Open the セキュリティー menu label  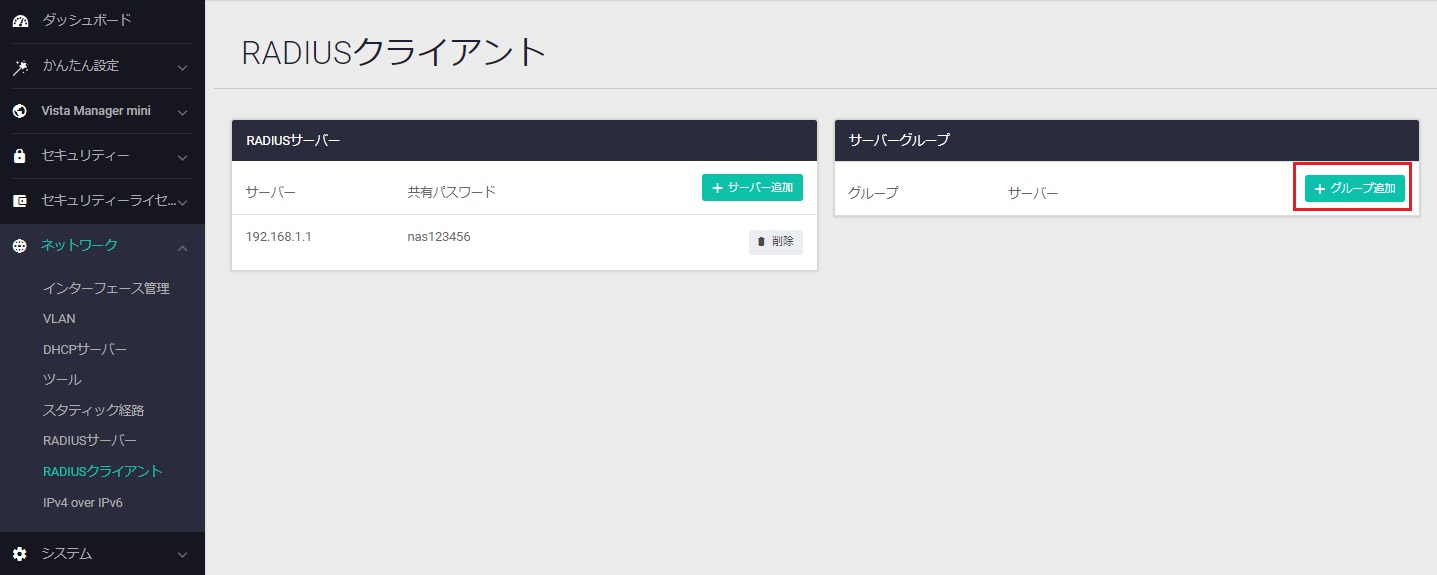85,156
